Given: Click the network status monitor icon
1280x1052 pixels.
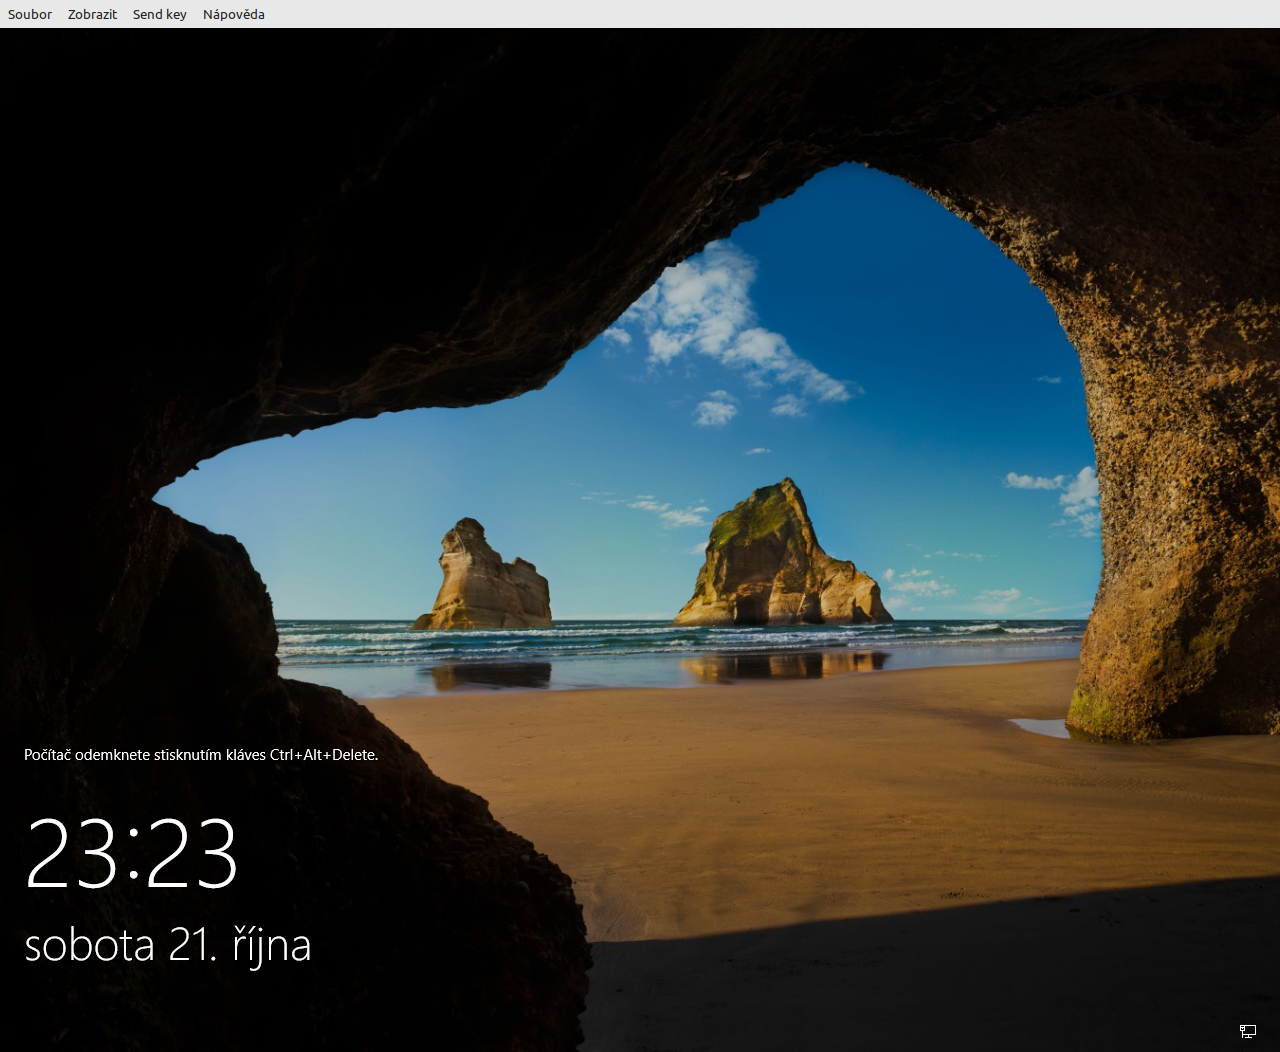Looking at the screenshot, I should (1247, 1030).
